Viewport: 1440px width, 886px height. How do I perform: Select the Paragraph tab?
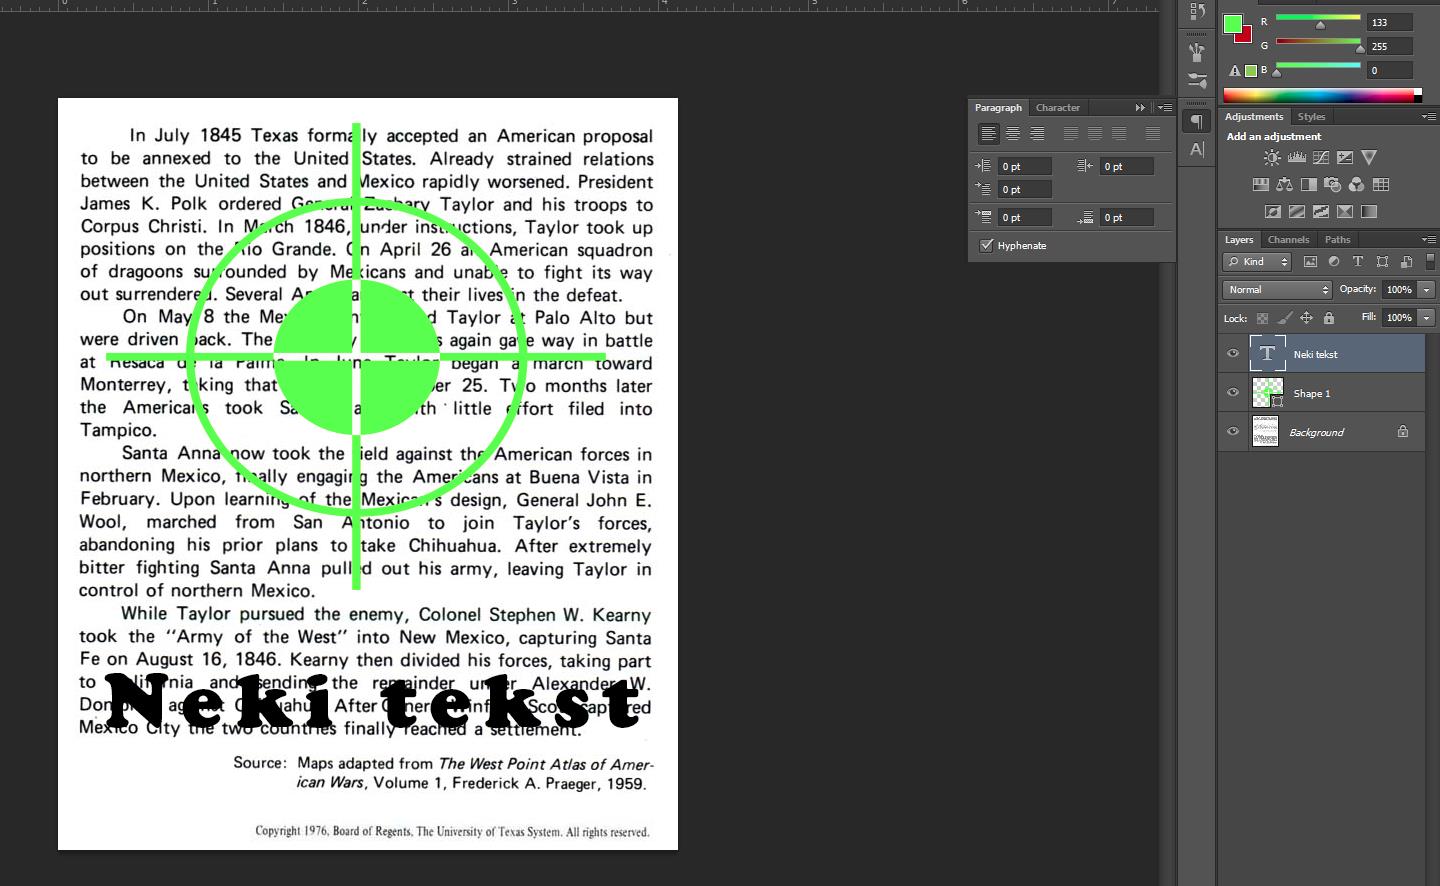click(998, 108)
